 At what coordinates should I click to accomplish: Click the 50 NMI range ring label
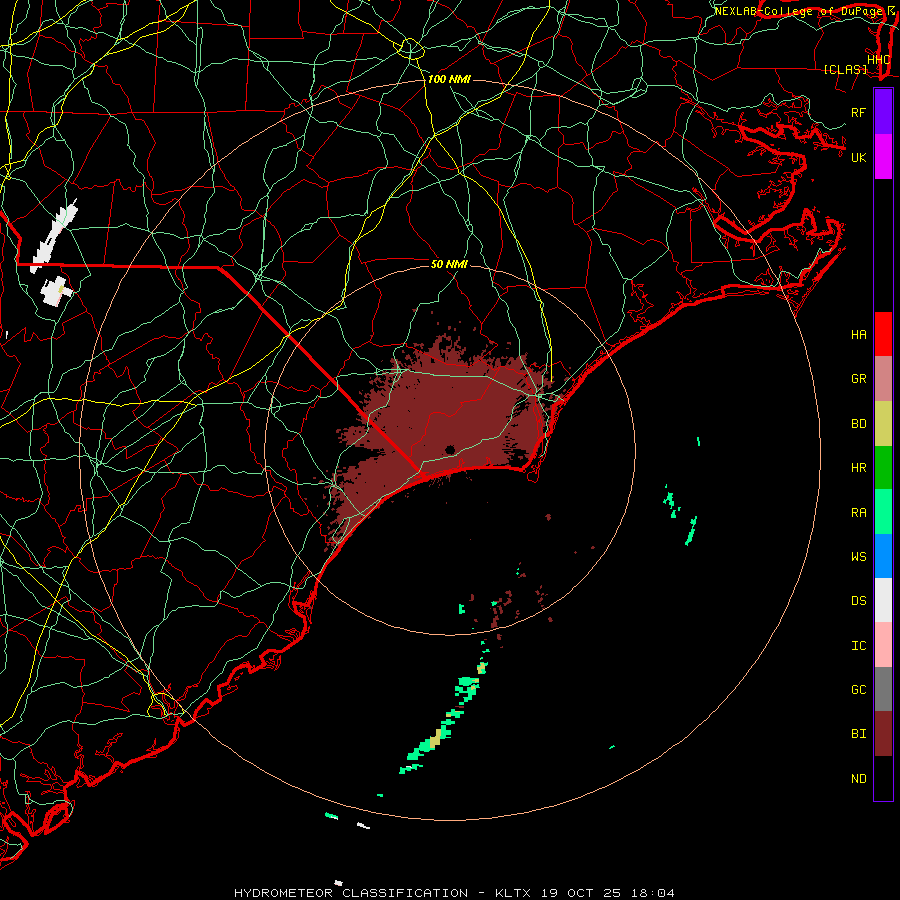[x=449, y=264]
